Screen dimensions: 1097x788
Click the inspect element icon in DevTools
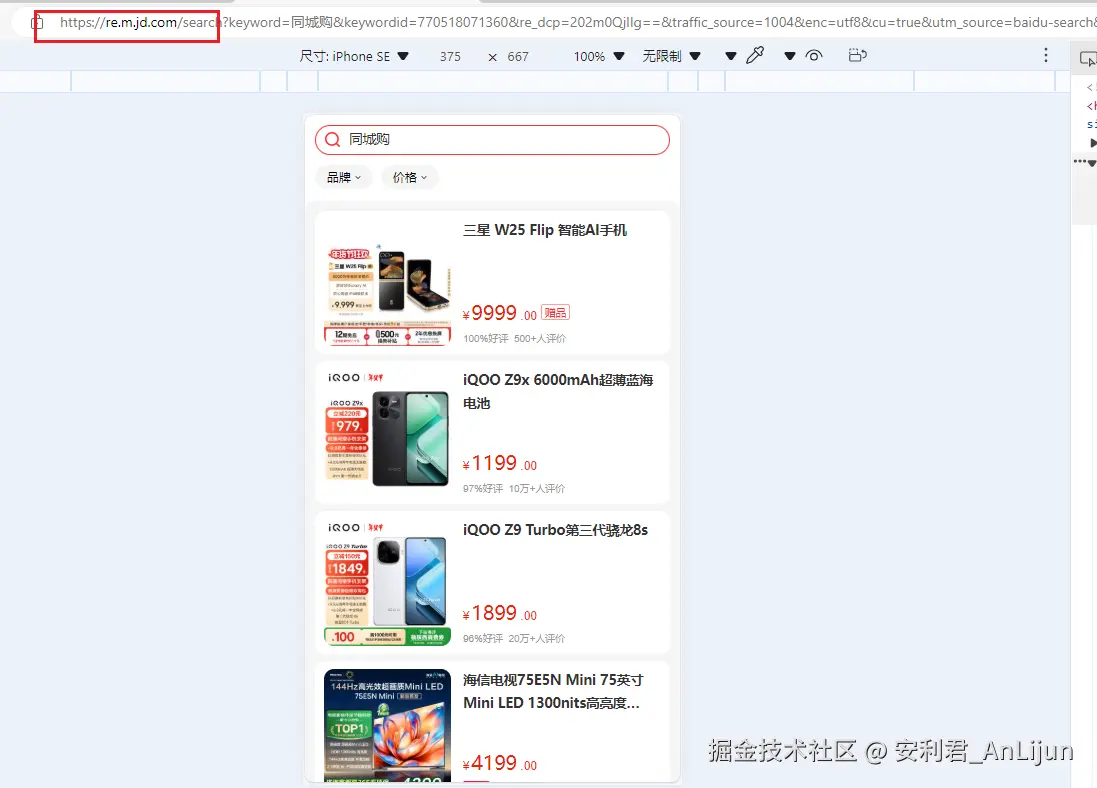(x=1088, y=59)
